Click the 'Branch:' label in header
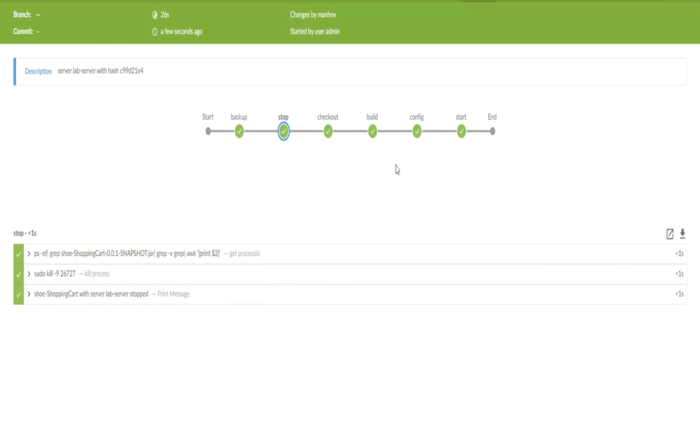This screenshot has height=438, width=700. (22, 15)
